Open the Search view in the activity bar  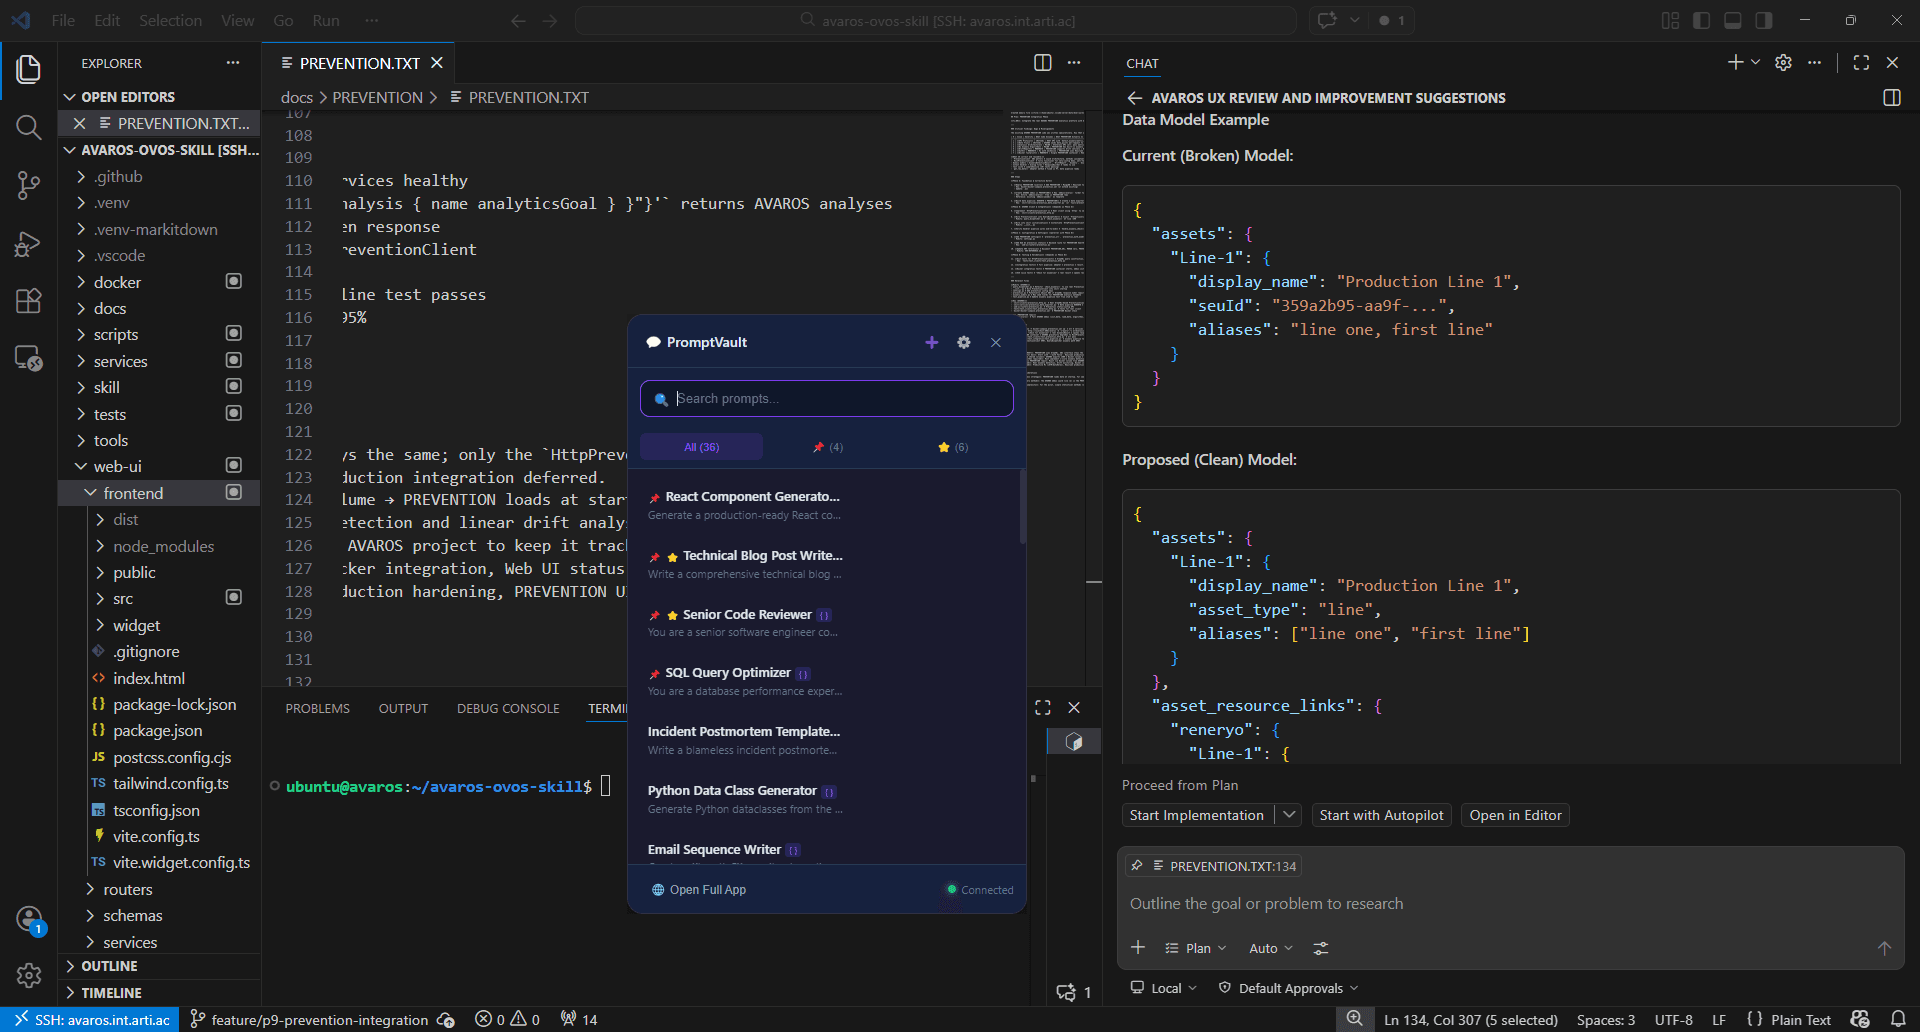pyautogui.click(x=29, y=127)
